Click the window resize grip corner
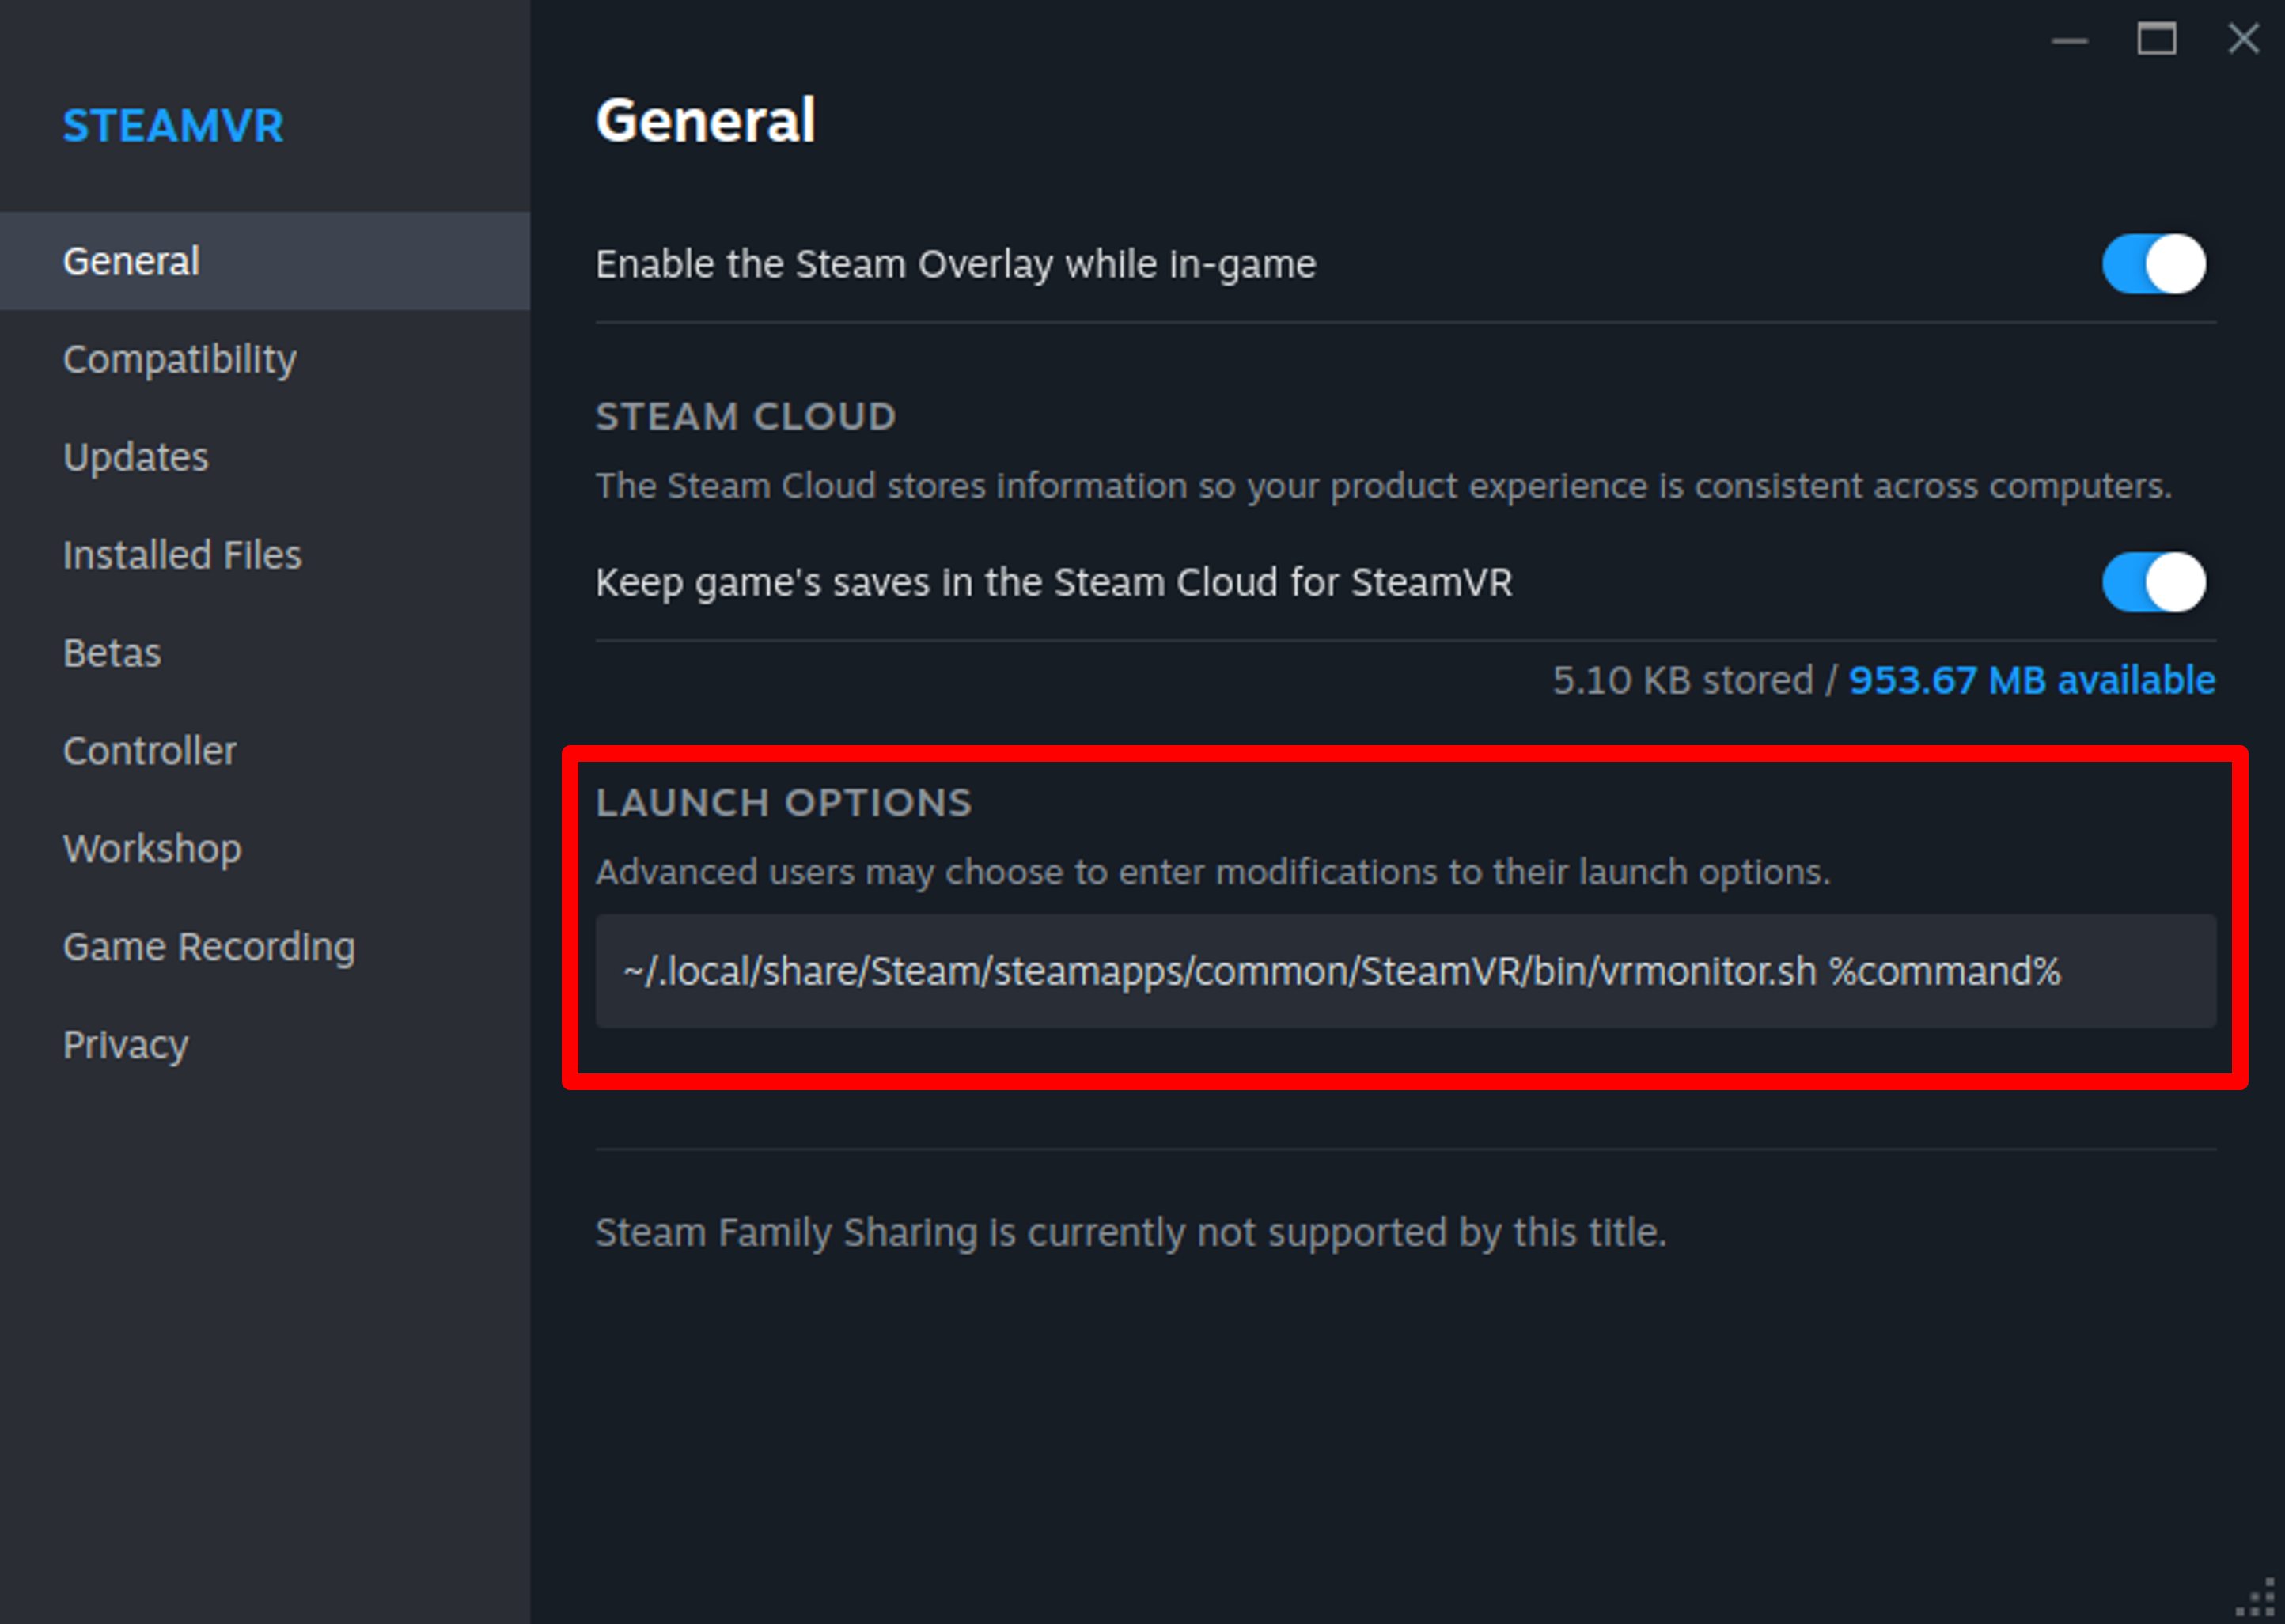Viewport: 2285px width, 1624px height. pos(2260,1599)
